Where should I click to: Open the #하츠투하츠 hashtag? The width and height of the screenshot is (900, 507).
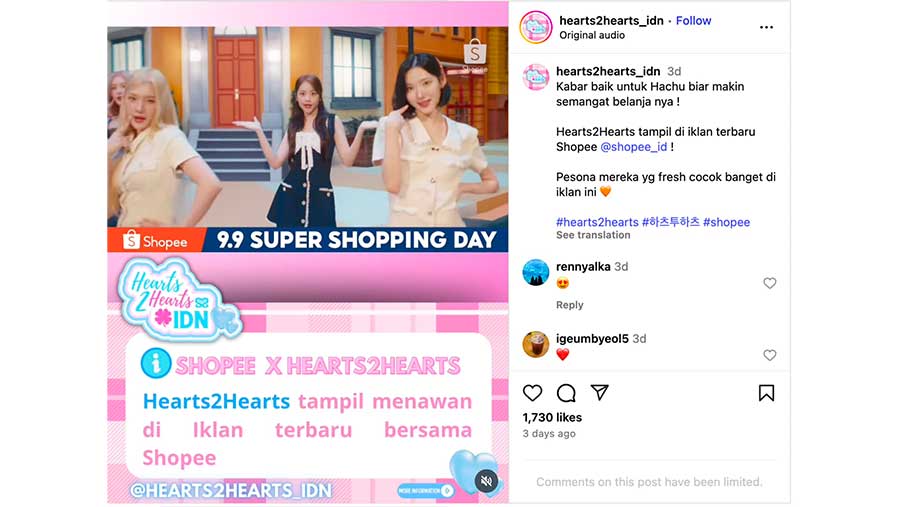[x=670, y=222]
